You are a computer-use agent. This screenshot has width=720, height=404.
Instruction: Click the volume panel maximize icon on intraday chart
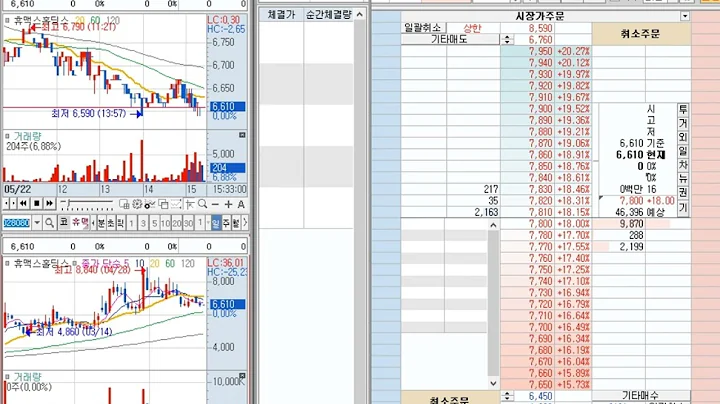click(x=242, y=135)
